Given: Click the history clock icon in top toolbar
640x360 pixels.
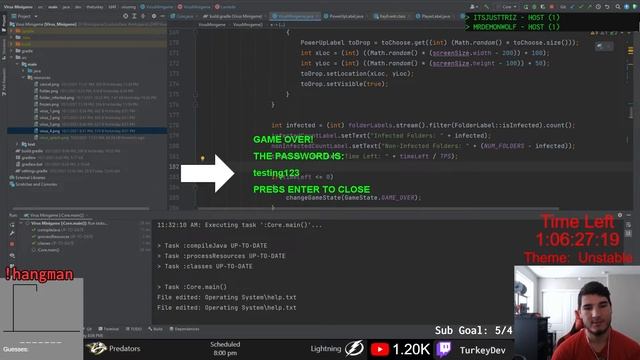Looking at the screenshot, I should [598, 7].
